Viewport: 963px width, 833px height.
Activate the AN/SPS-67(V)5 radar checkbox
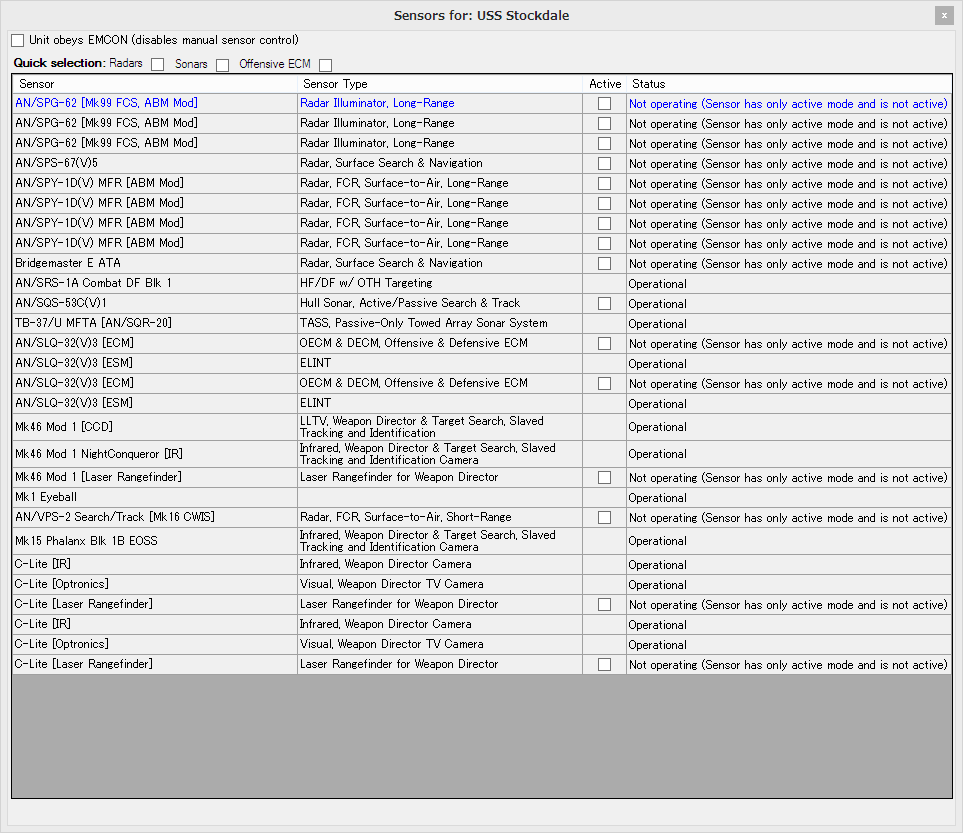point(604,163)
